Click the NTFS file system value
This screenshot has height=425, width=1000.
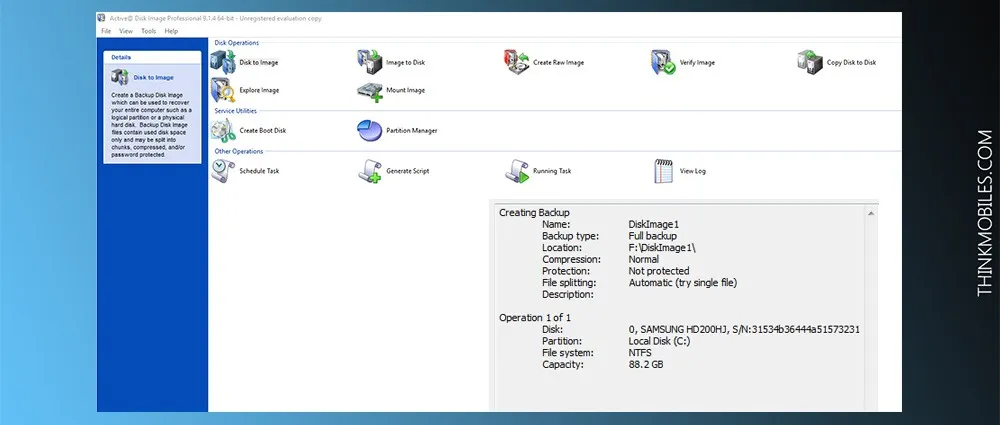(640, 352)
